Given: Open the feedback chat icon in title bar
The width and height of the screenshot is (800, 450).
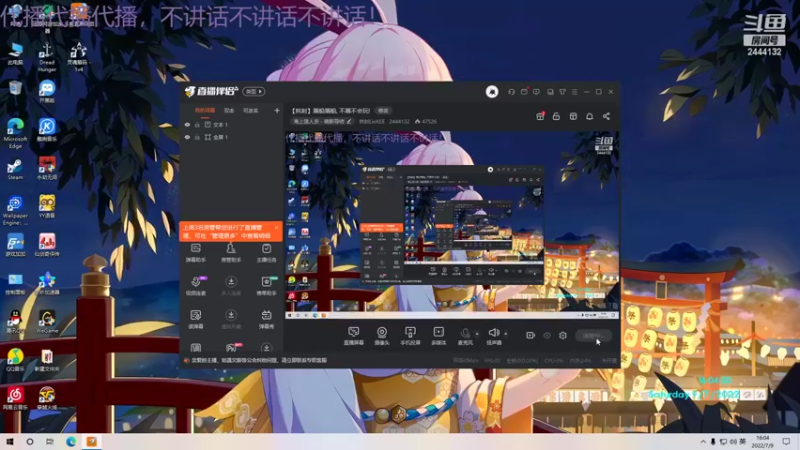Looking at the screenshot, I should [x=536, y=92].
